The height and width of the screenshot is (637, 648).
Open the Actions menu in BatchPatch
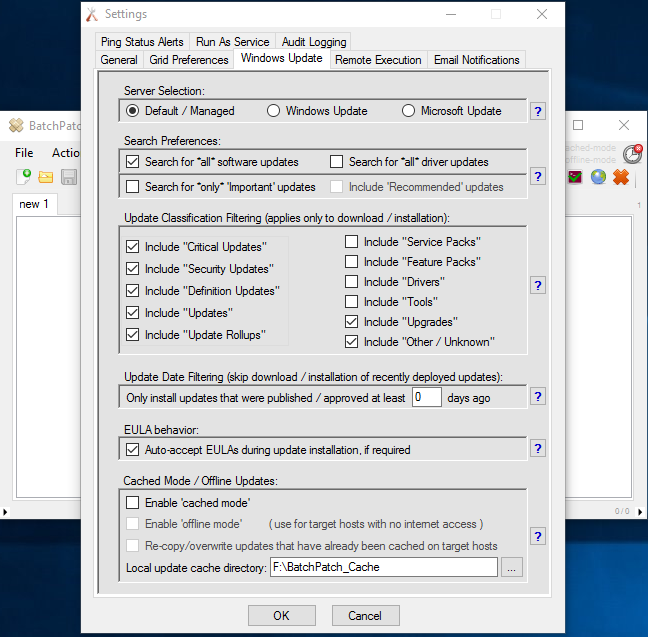tap(65, 153)
